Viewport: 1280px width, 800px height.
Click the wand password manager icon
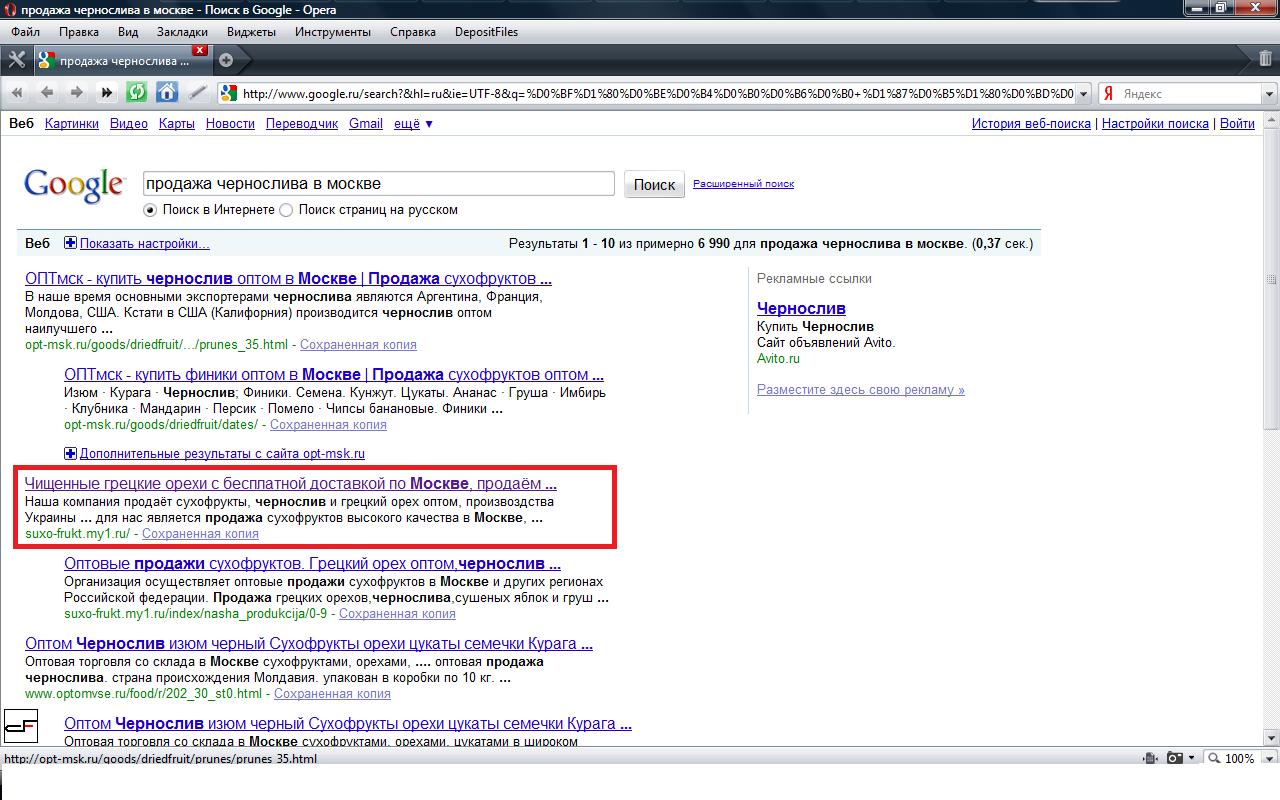[x=197, y=93]
